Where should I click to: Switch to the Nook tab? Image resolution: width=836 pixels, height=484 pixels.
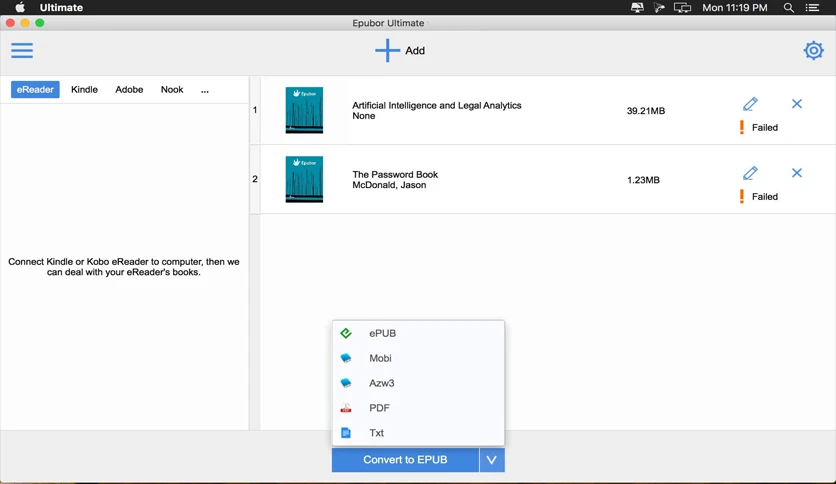pos(172,90)
